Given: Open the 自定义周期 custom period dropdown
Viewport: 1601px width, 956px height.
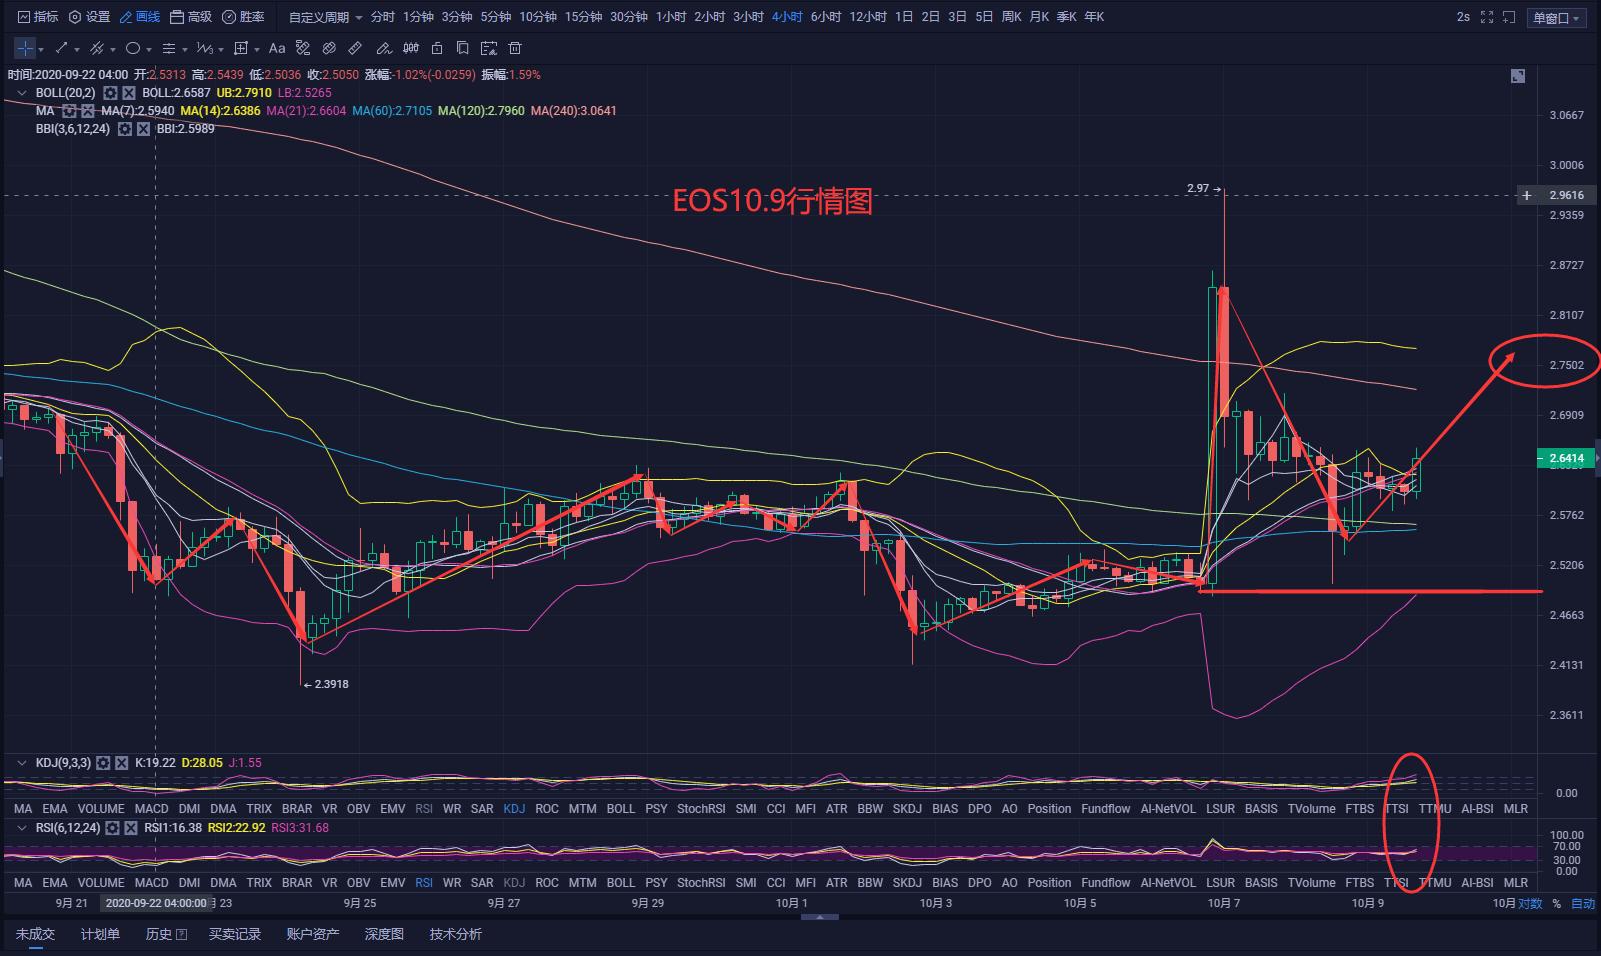Looking at the screenshot, I should tap(326, 17).
